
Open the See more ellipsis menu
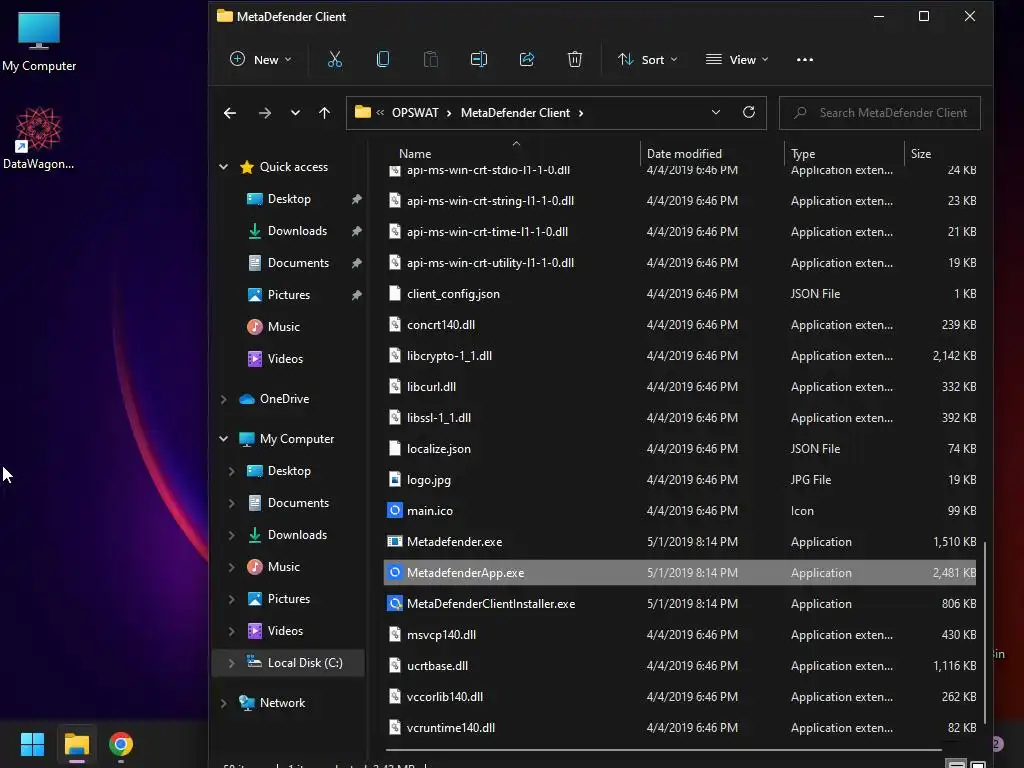pos(805,59)
